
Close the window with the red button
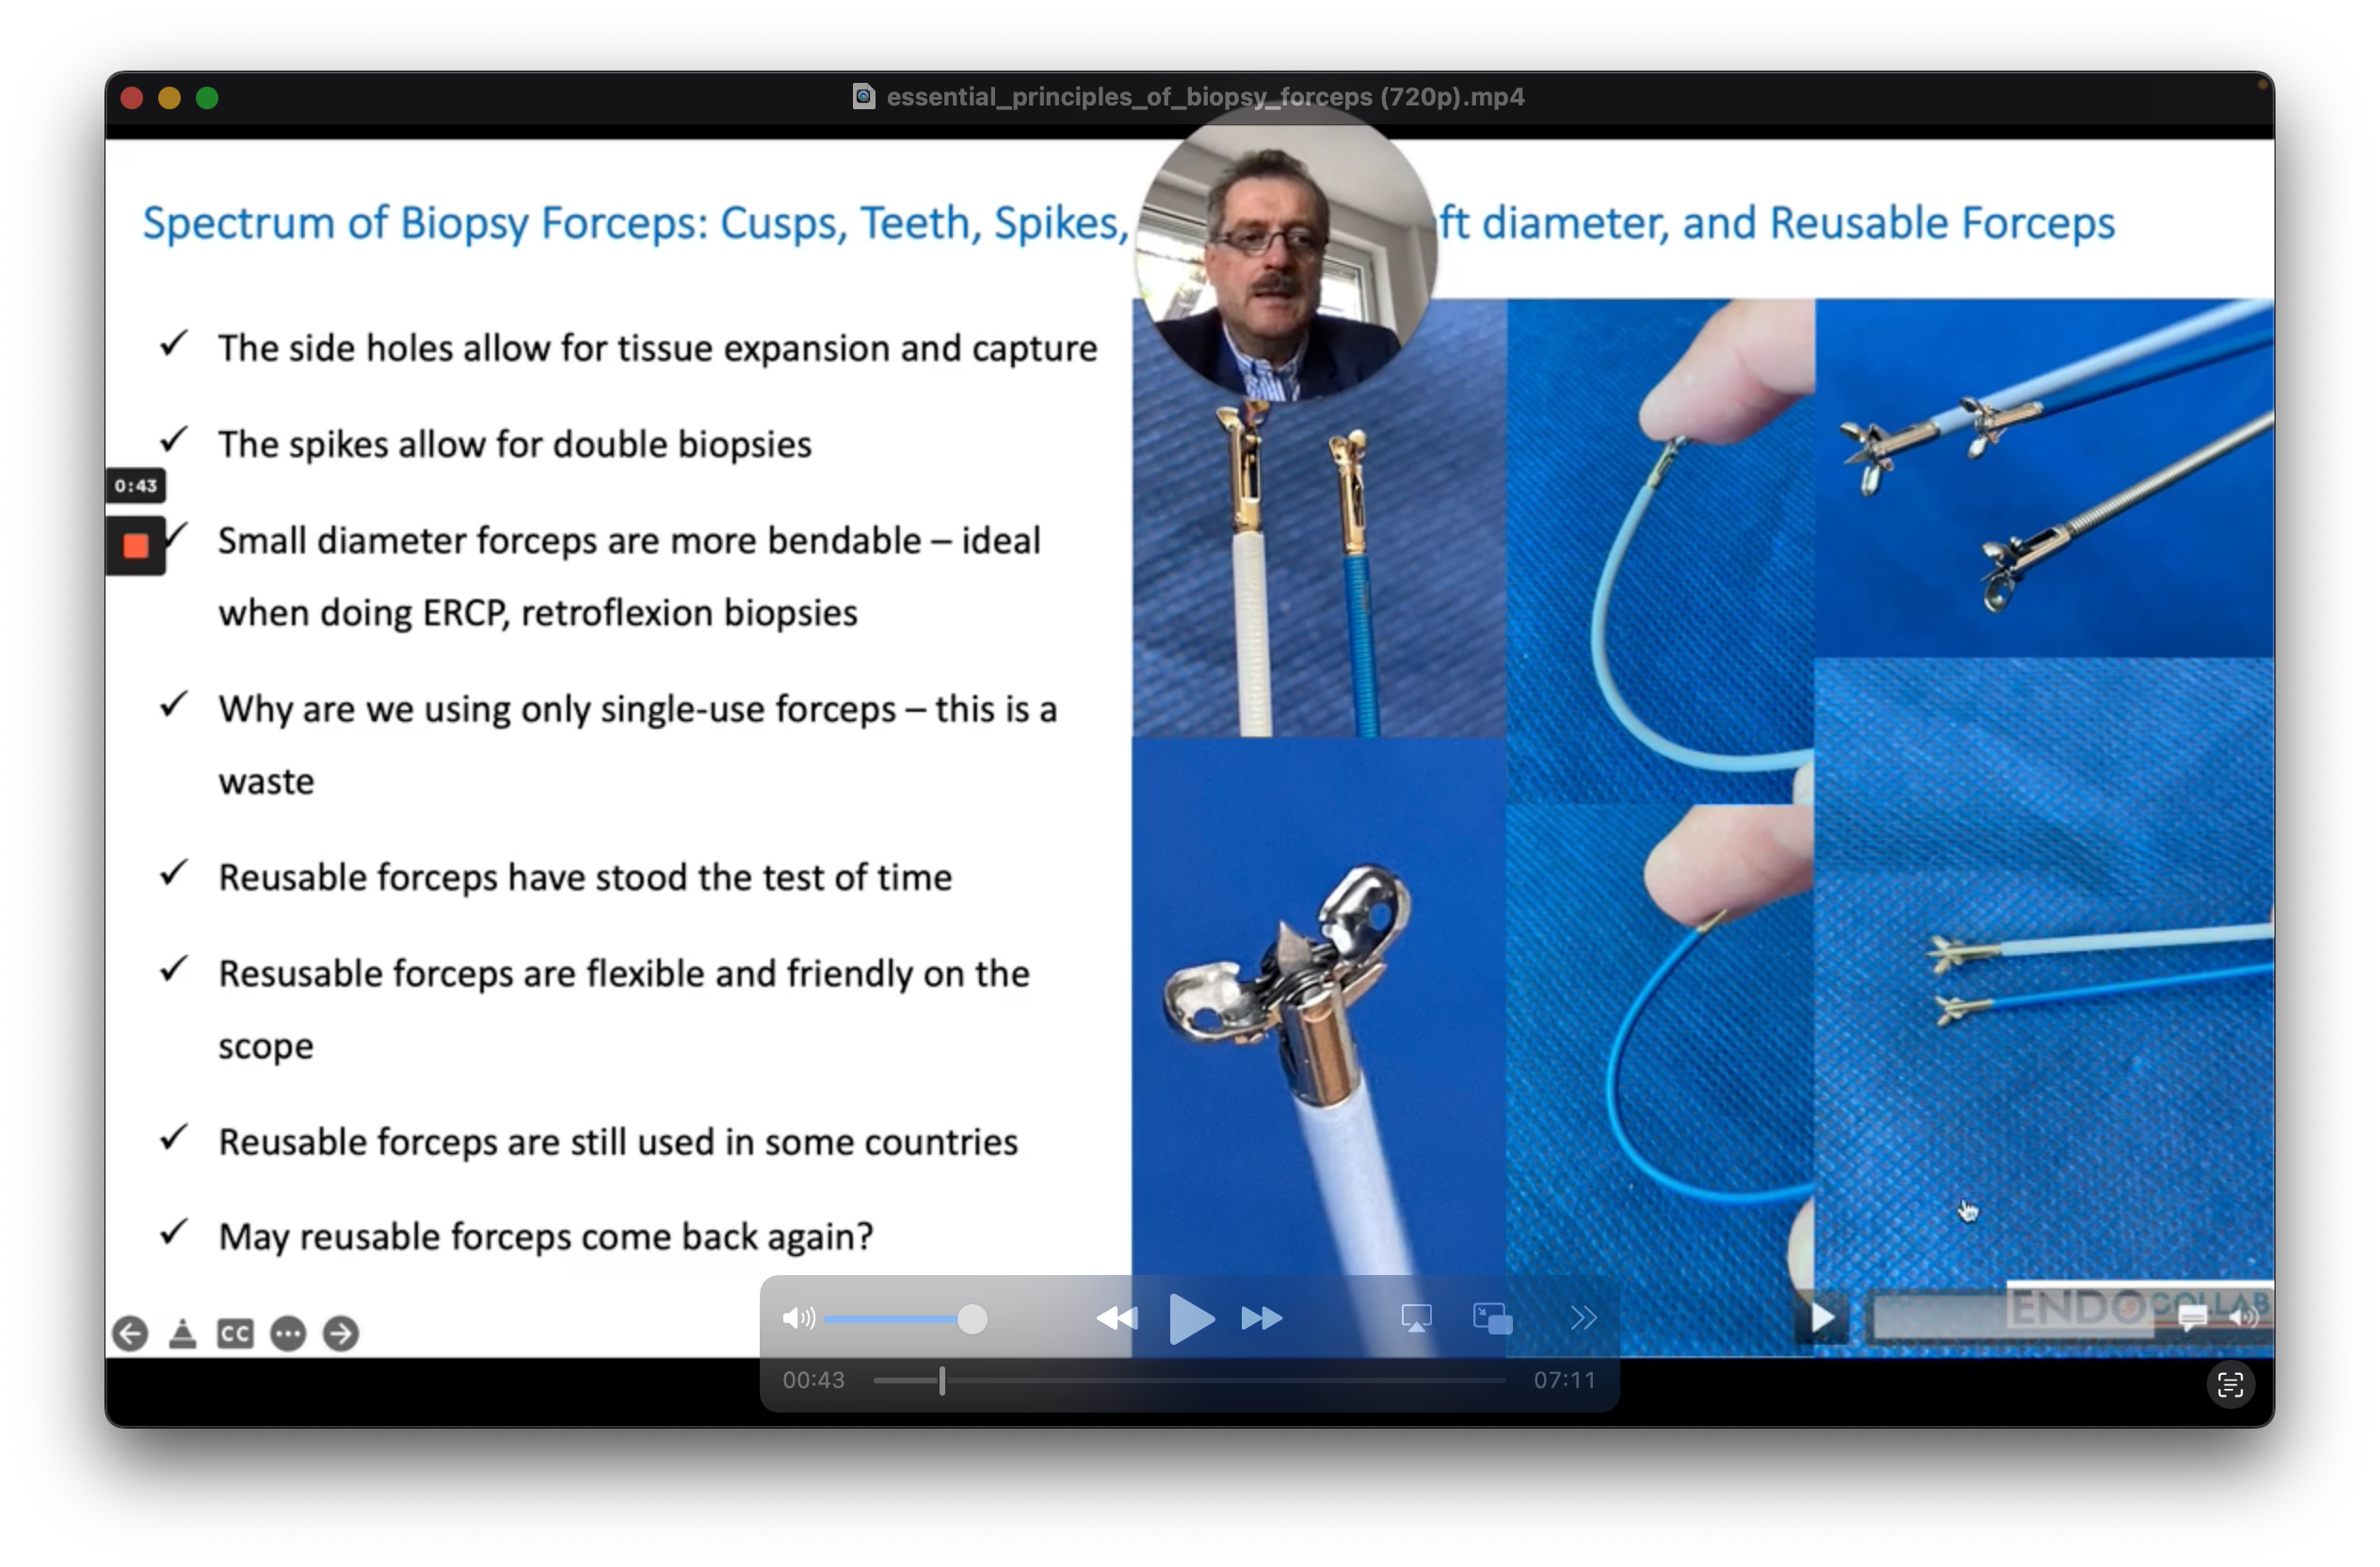tap(132, 98)
